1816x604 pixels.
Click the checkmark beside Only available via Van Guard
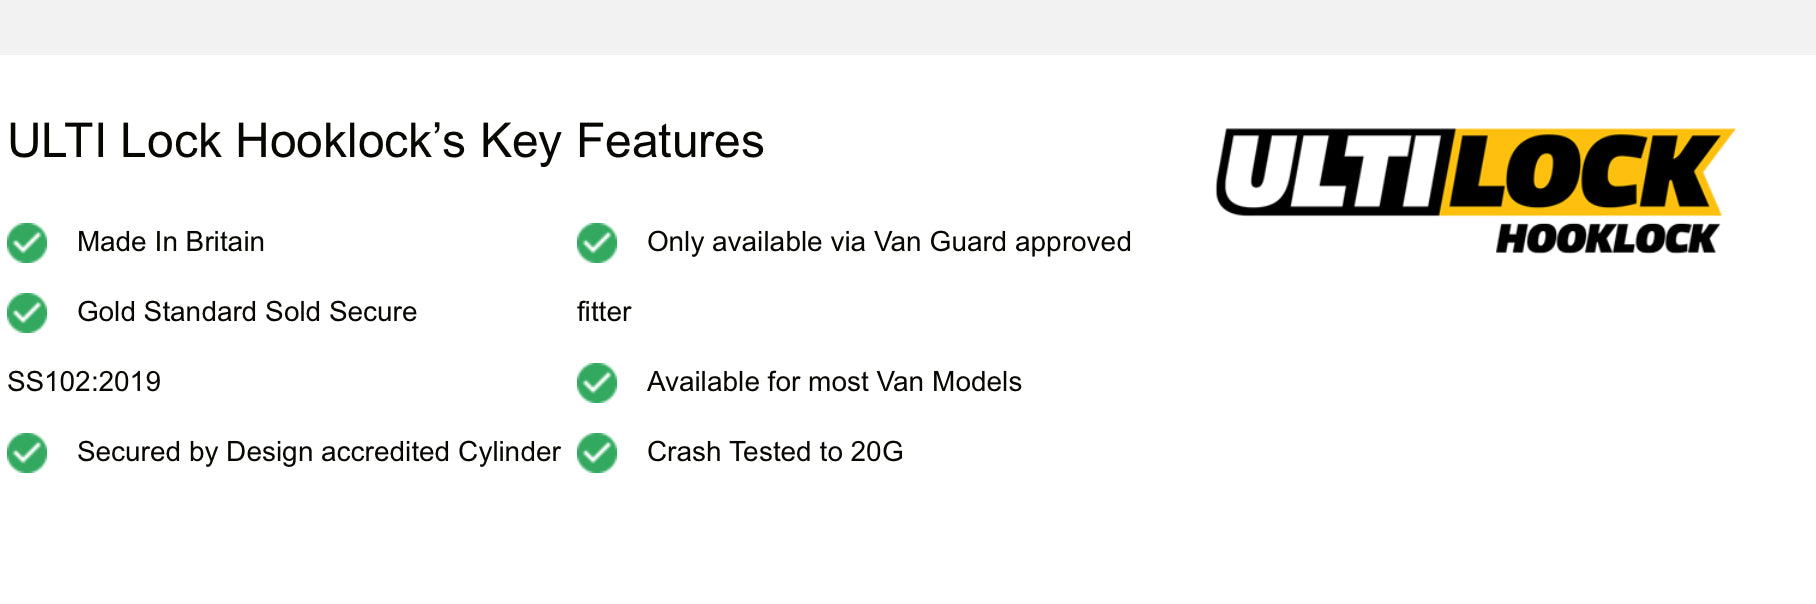click(x=597, y=243)
